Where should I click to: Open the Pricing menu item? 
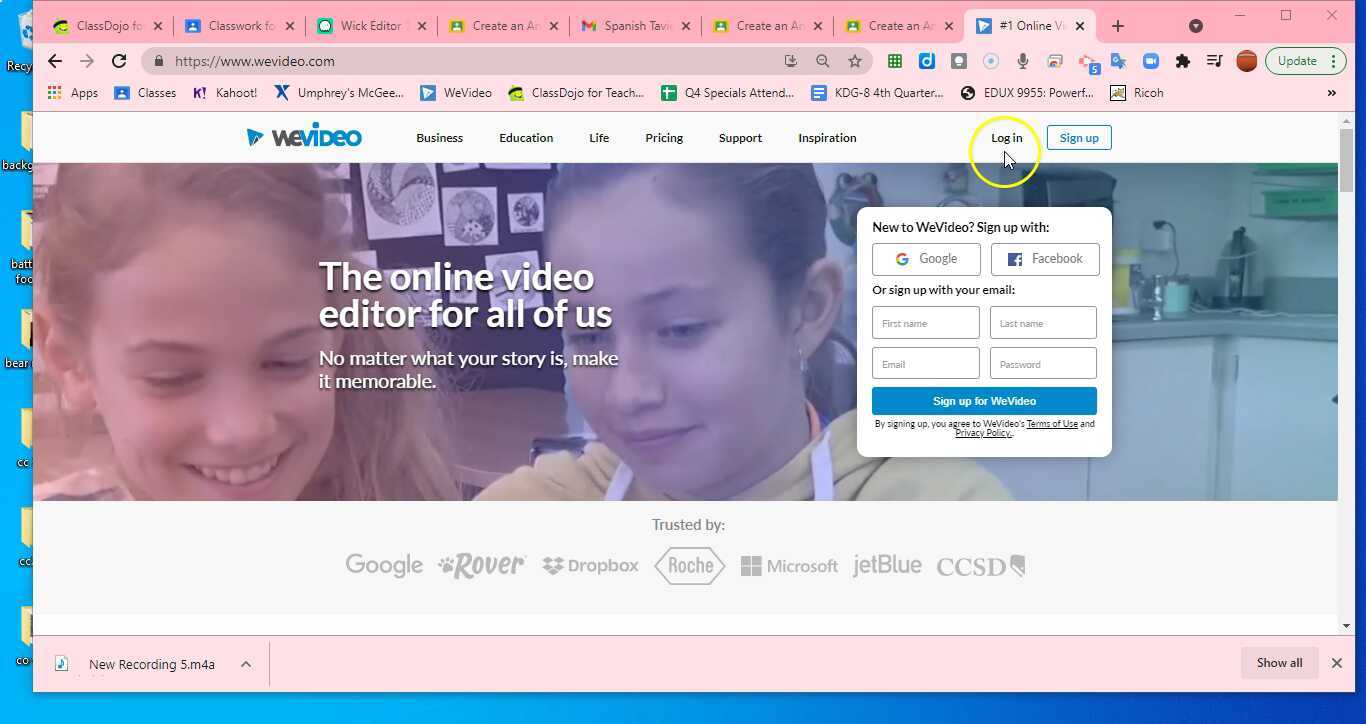(x=664, y=138)
